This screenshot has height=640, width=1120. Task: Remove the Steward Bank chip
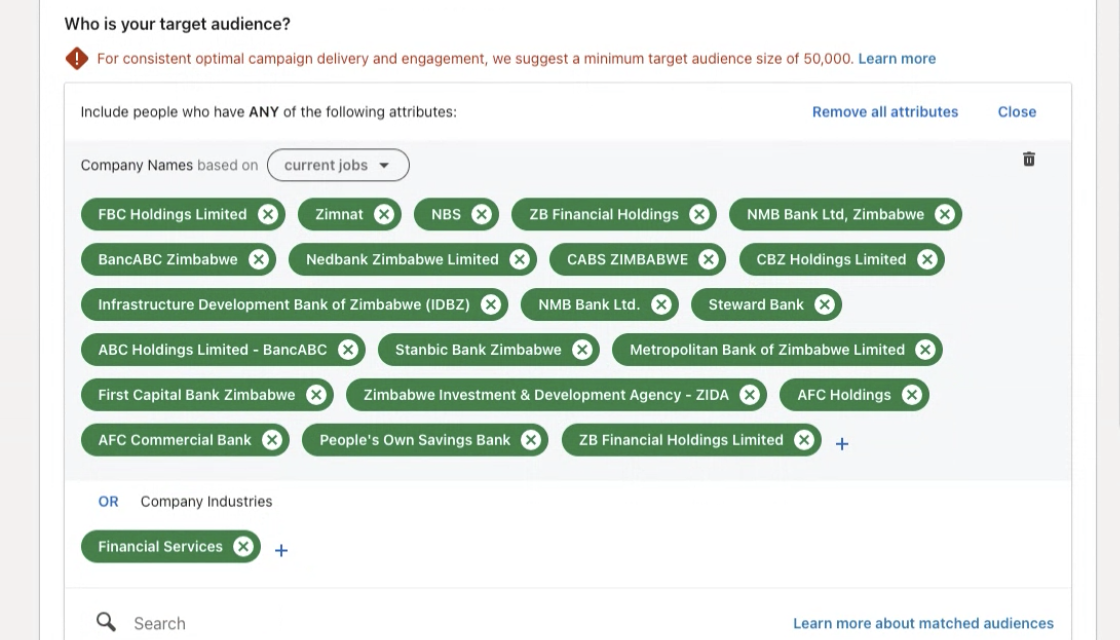824,305
